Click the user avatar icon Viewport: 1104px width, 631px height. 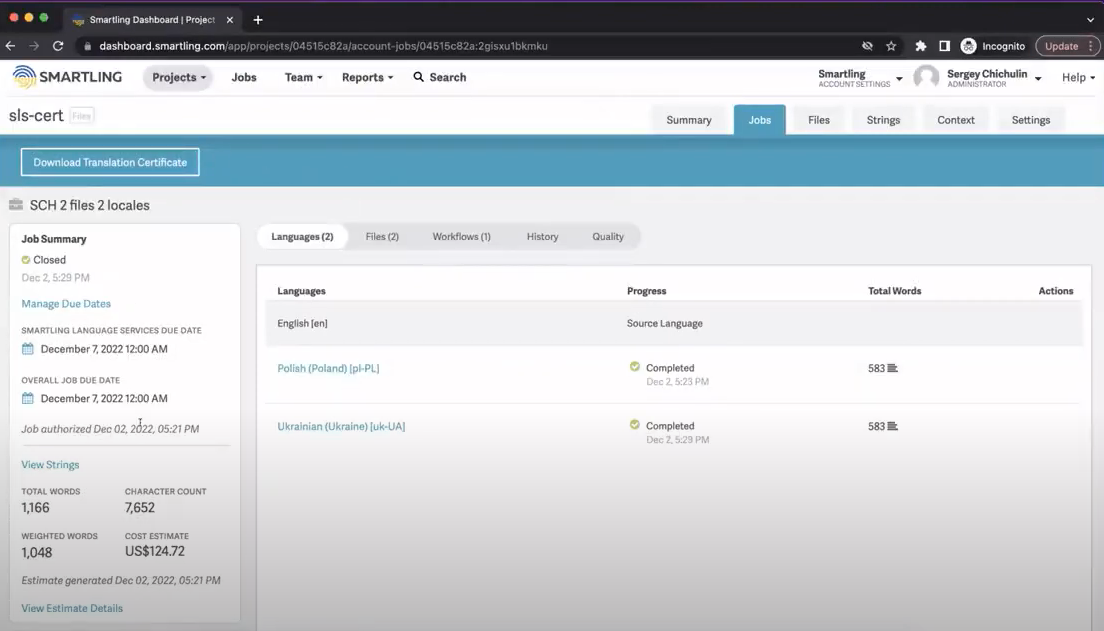tap(926, 77)
